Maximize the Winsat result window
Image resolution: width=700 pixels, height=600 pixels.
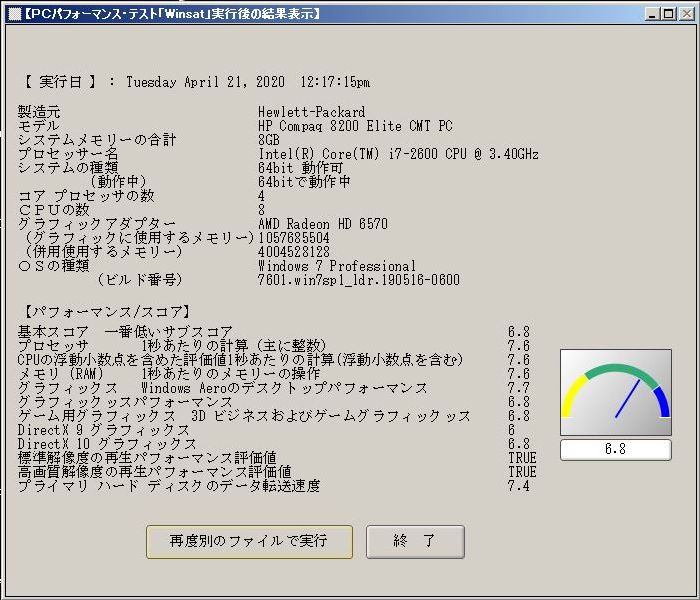(669, 14)
